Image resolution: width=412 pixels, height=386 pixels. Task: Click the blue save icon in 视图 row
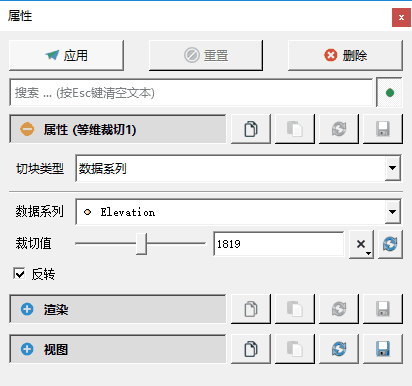pyautogui.click(x=383, y=349)
